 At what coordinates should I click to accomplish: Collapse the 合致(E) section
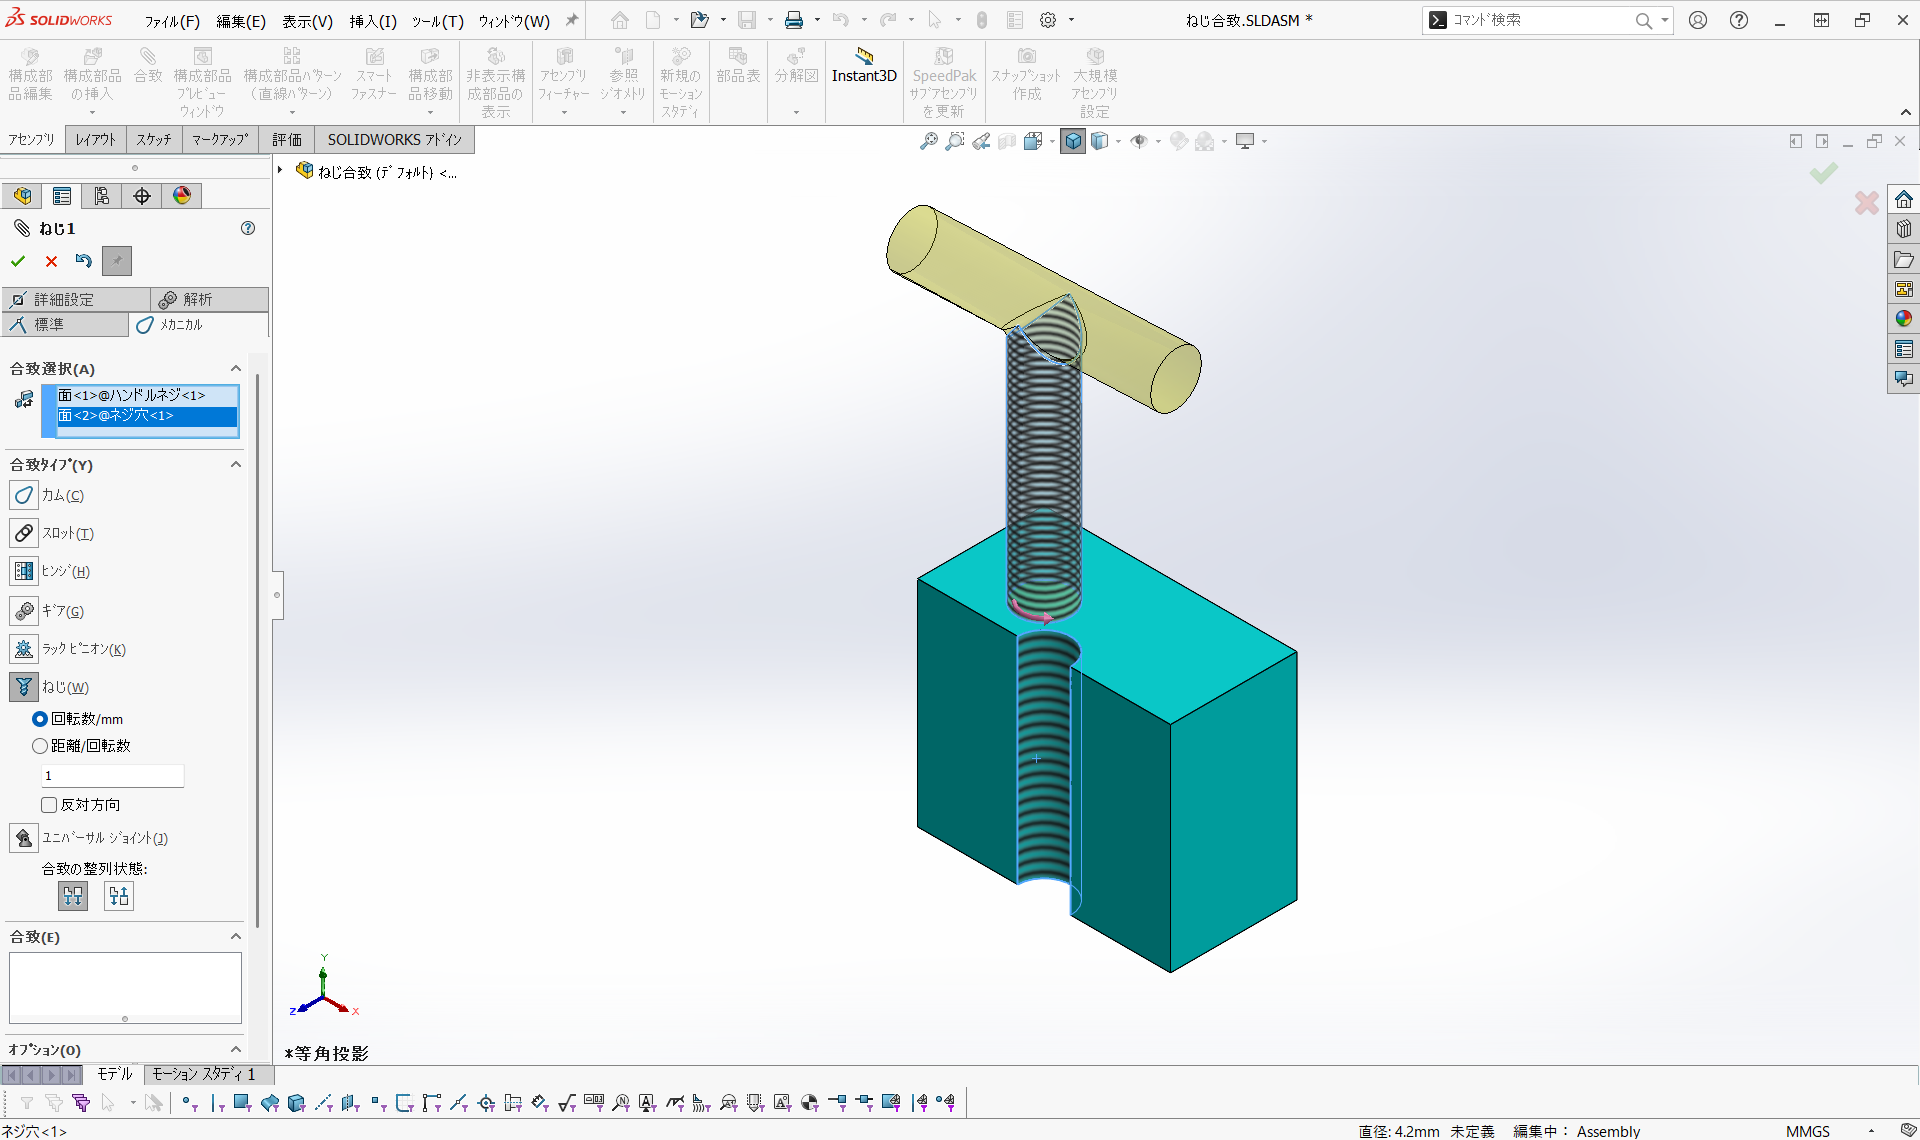pos(236,937)
